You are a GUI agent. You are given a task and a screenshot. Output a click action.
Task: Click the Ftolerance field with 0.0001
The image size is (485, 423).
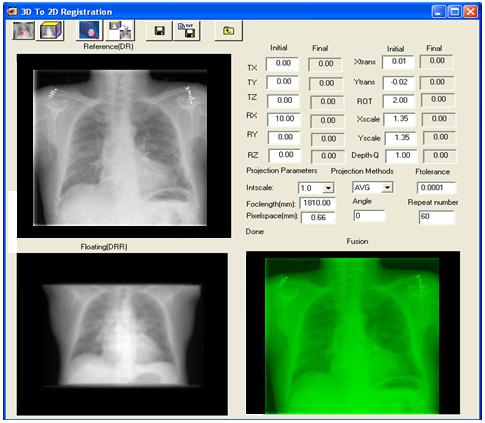pyautogui.click(x=436, y=187)
